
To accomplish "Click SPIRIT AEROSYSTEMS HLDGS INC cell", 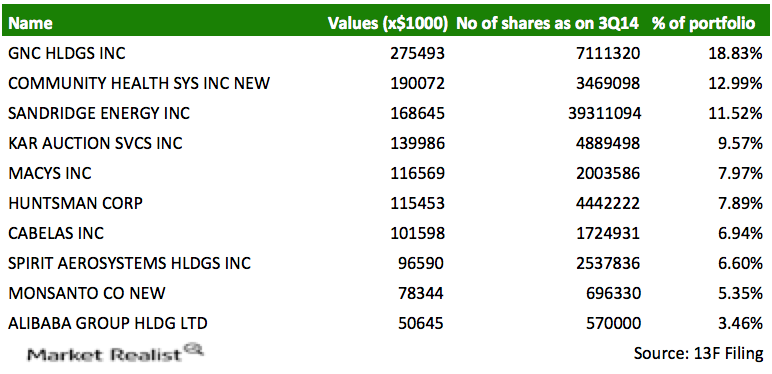I will (129, 263).
